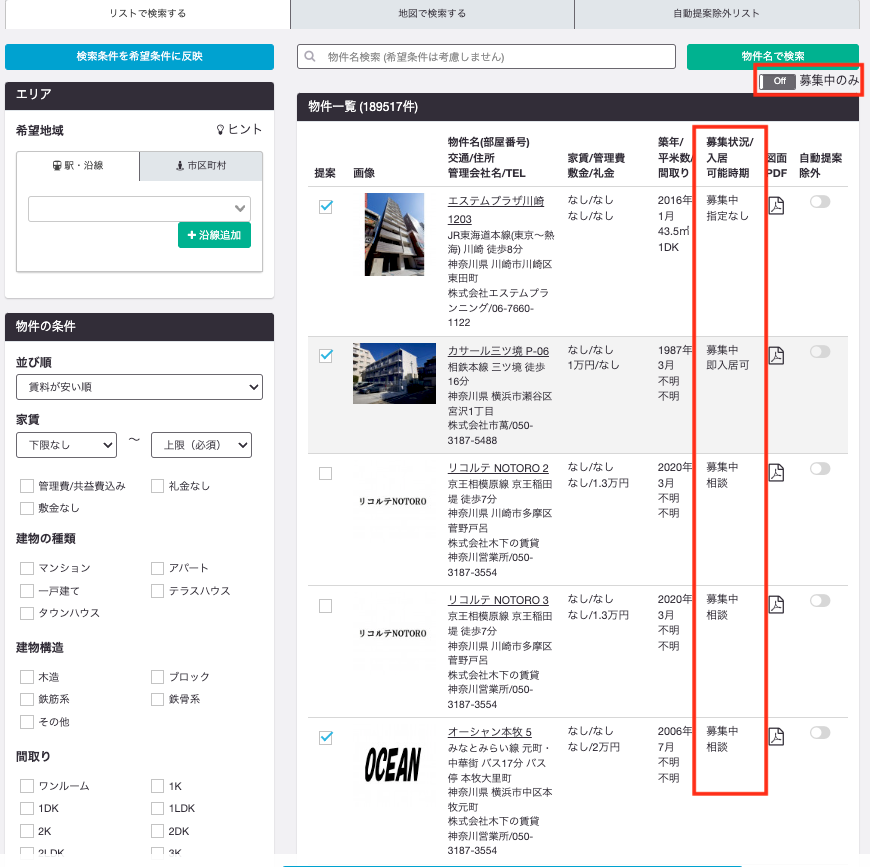This screenshot has width=870, height=867.
Task: Switch to リストで検索する tab
Action: click(148, 13)
